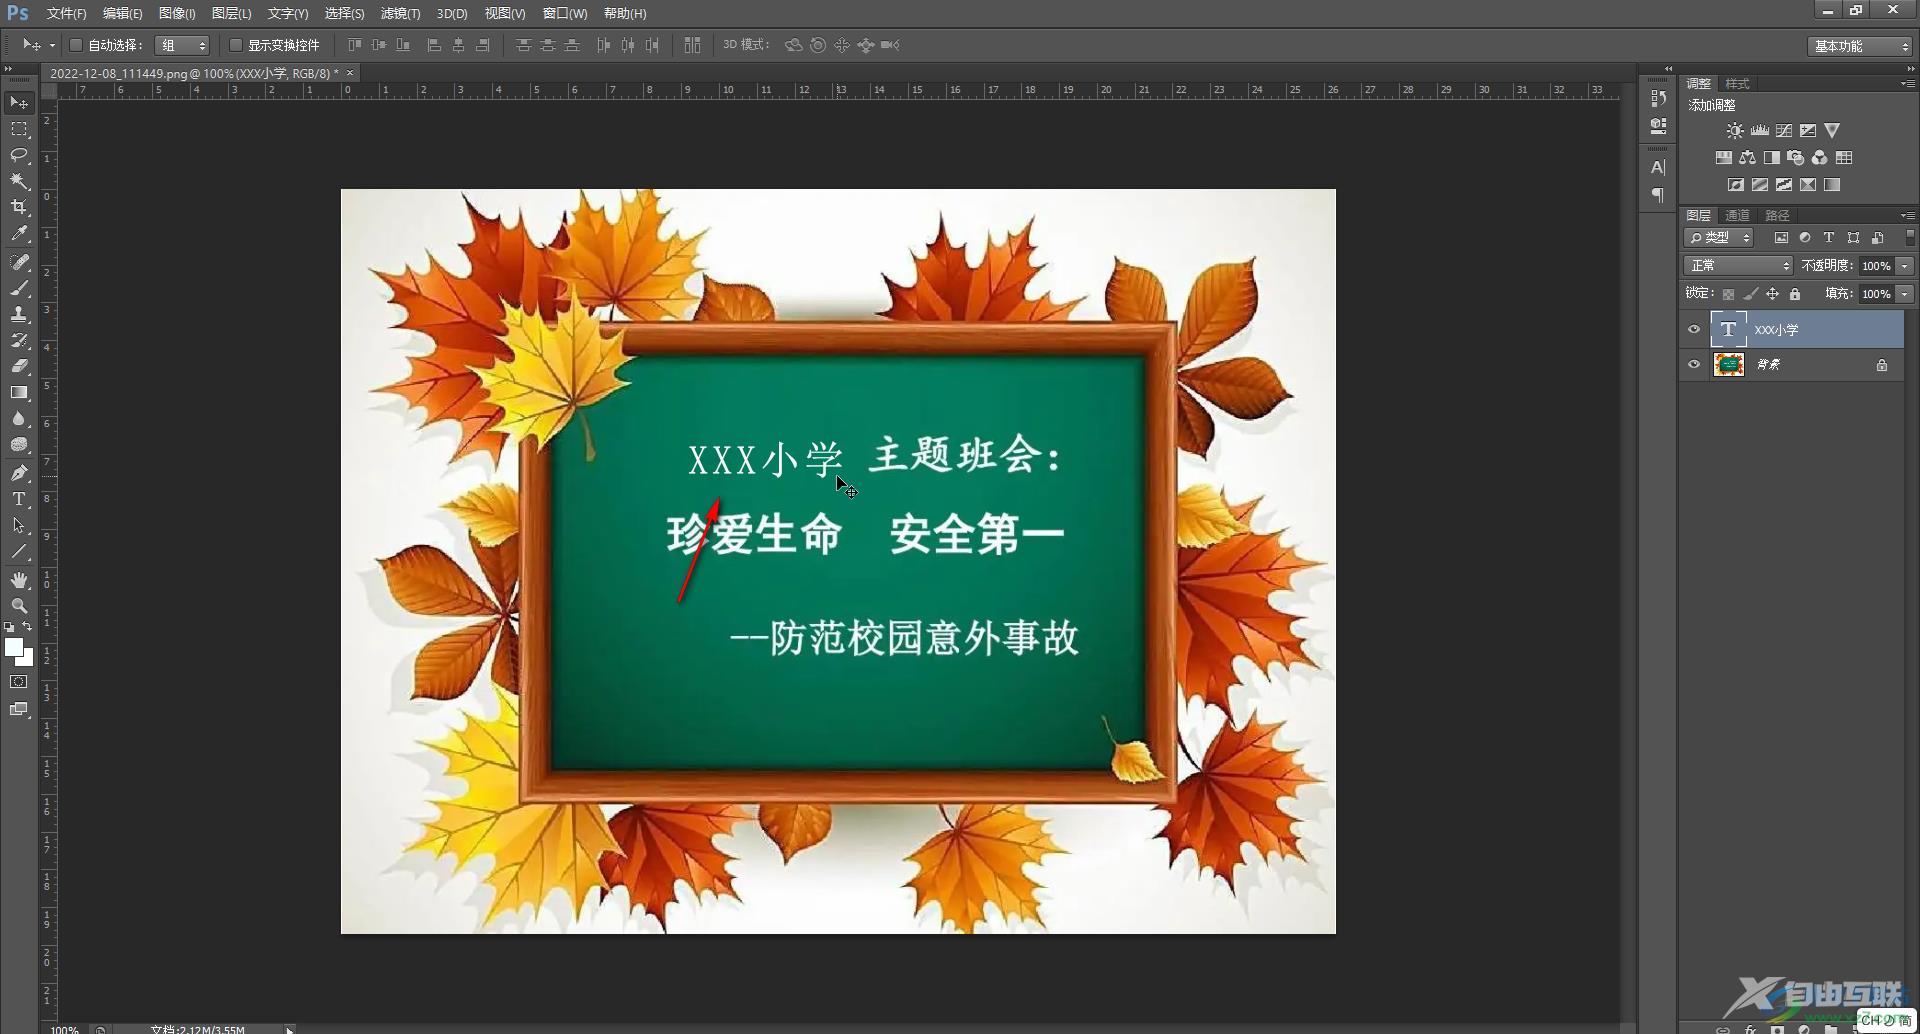The width and height of the screenshot is (1920, 1034).
Task: Click the foreground color swatch
Action: pyautogui.click(x=13, y=647)
